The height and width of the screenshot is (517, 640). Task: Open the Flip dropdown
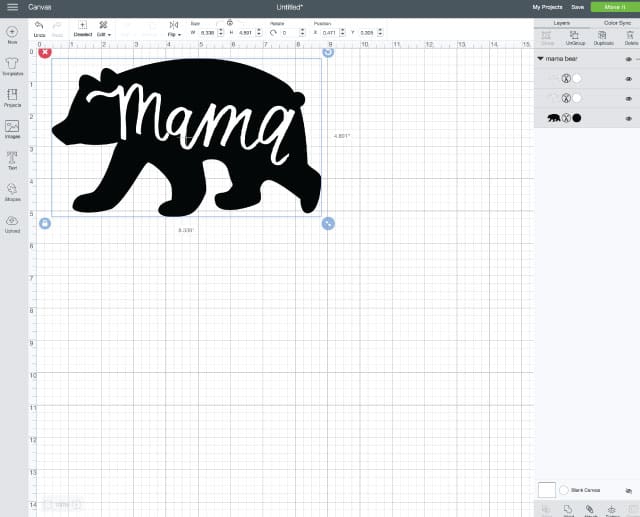click(x=174, y=29)
